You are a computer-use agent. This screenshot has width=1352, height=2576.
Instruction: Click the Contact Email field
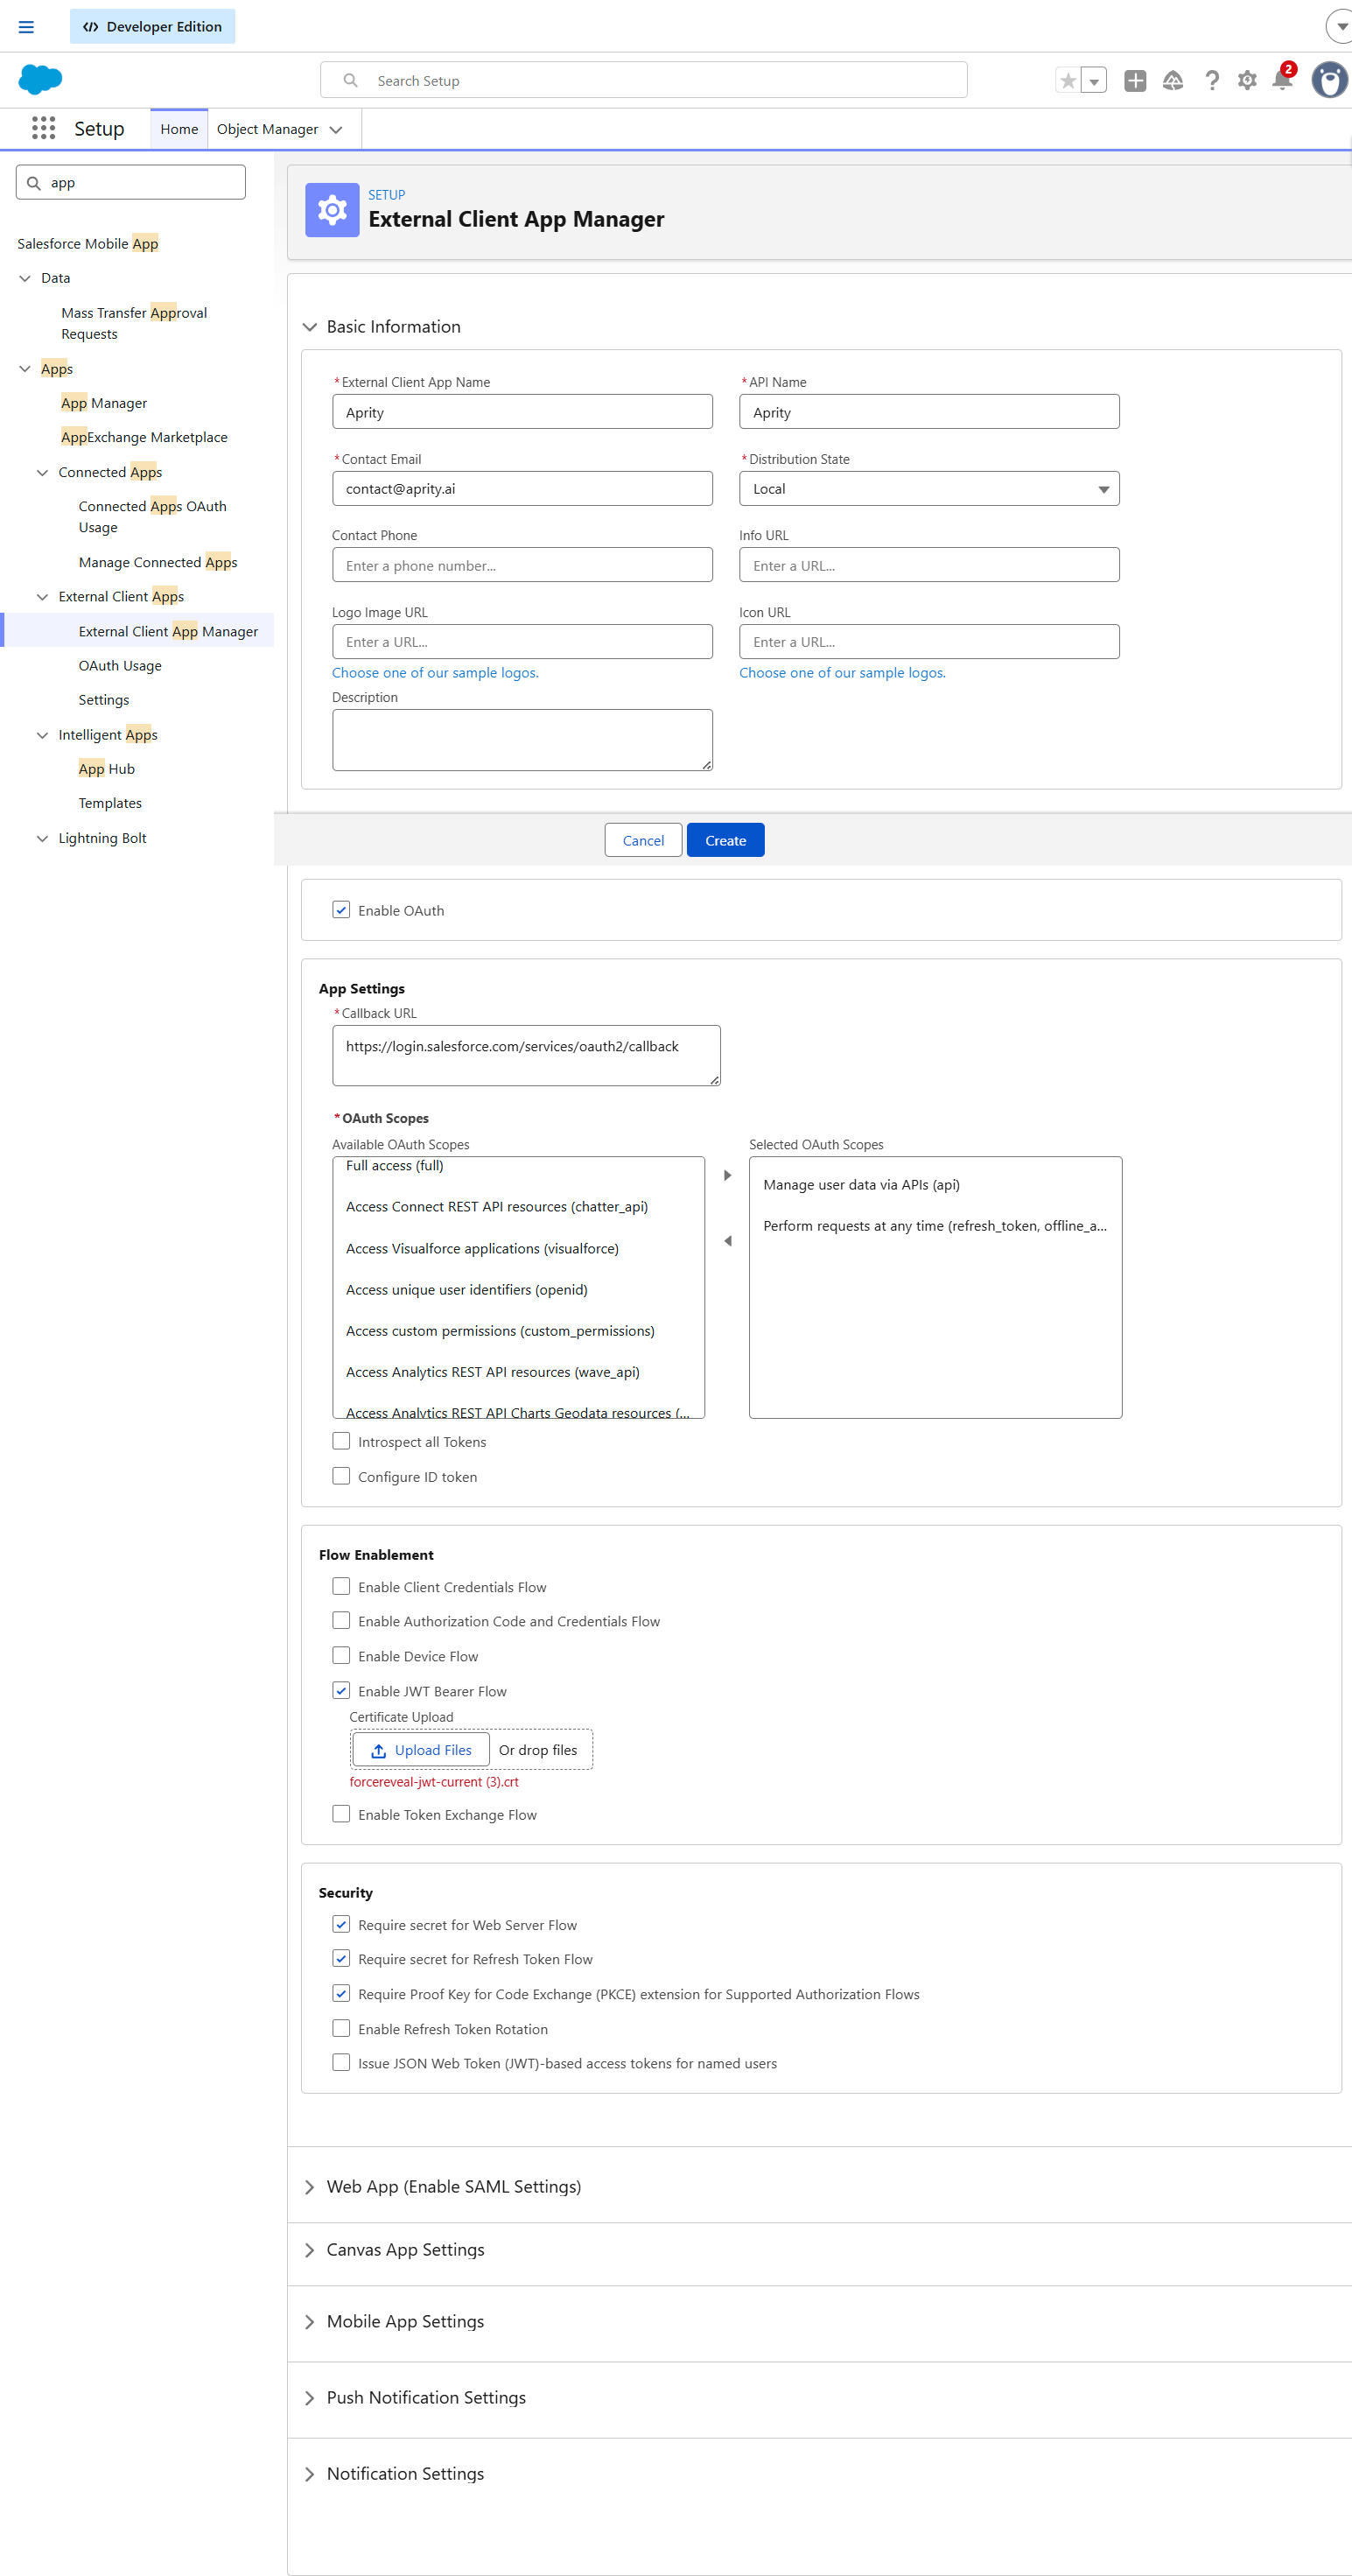[522, 489]
